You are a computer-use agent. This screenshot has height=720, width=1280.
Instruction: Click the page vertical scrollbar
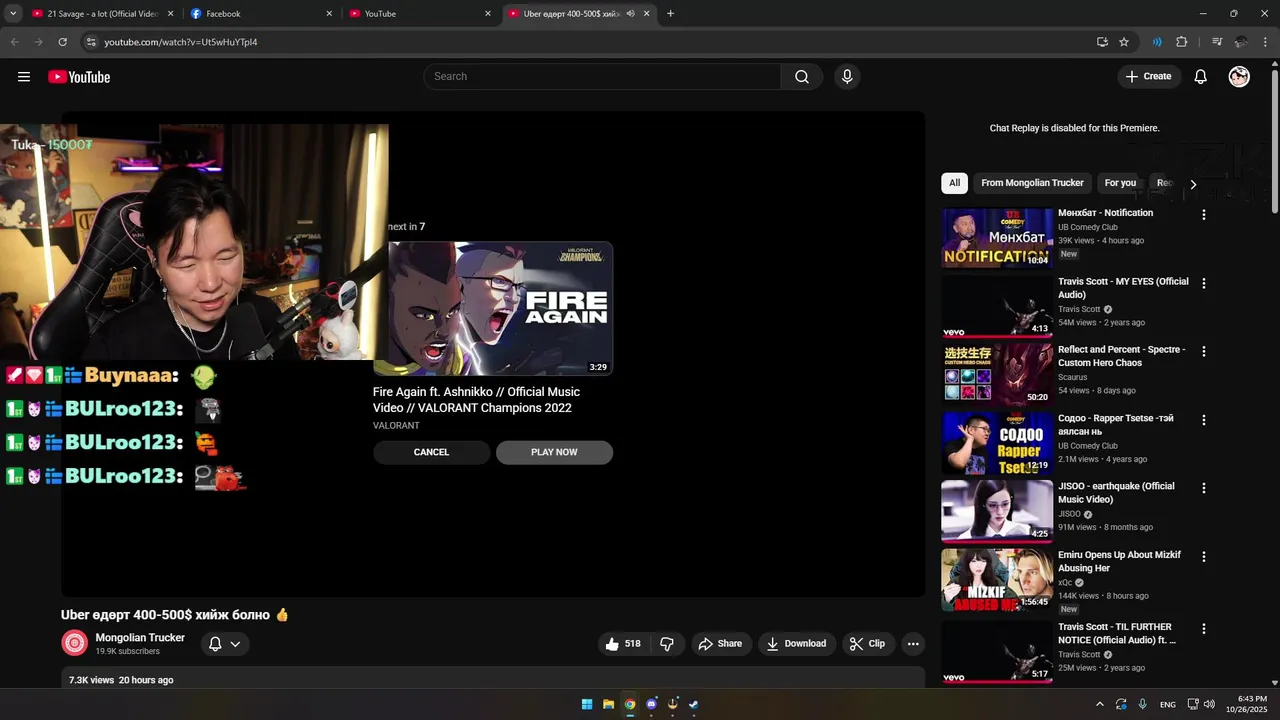point(1274,140)
